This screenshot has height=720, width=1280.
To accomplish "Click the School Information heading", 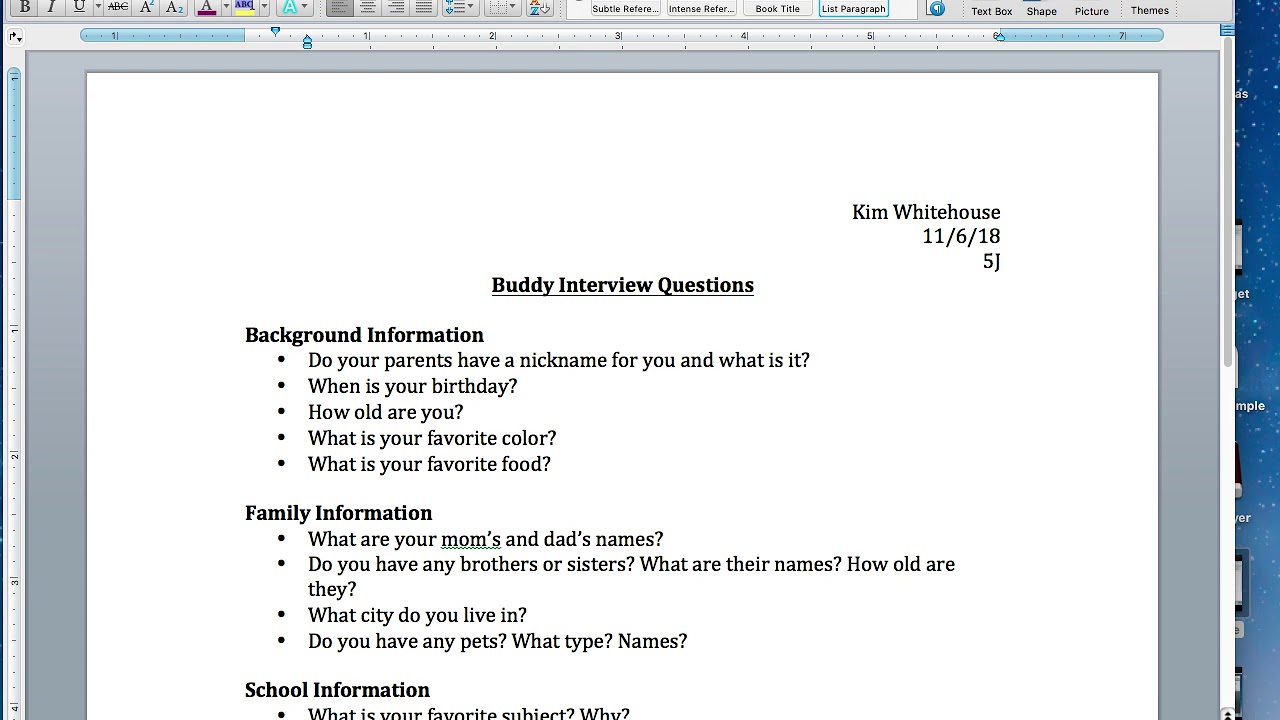I will click(337, 690).
